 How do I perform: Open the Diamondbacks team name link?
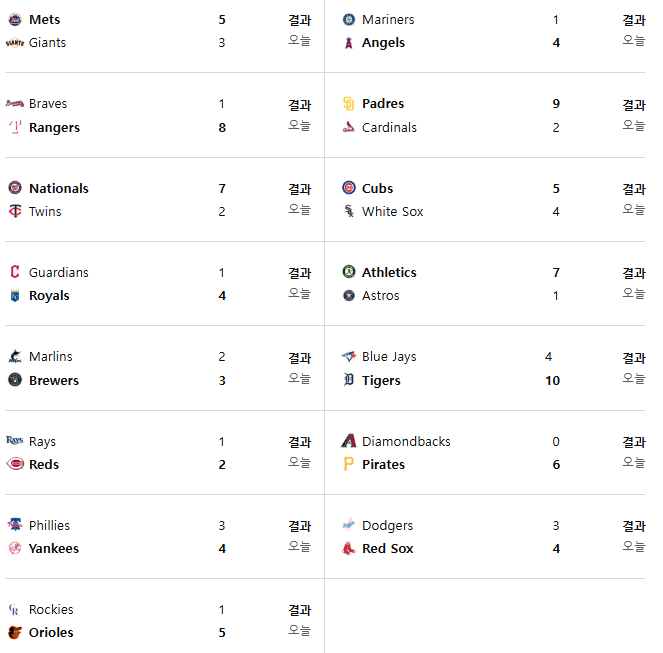coord(406,442)
